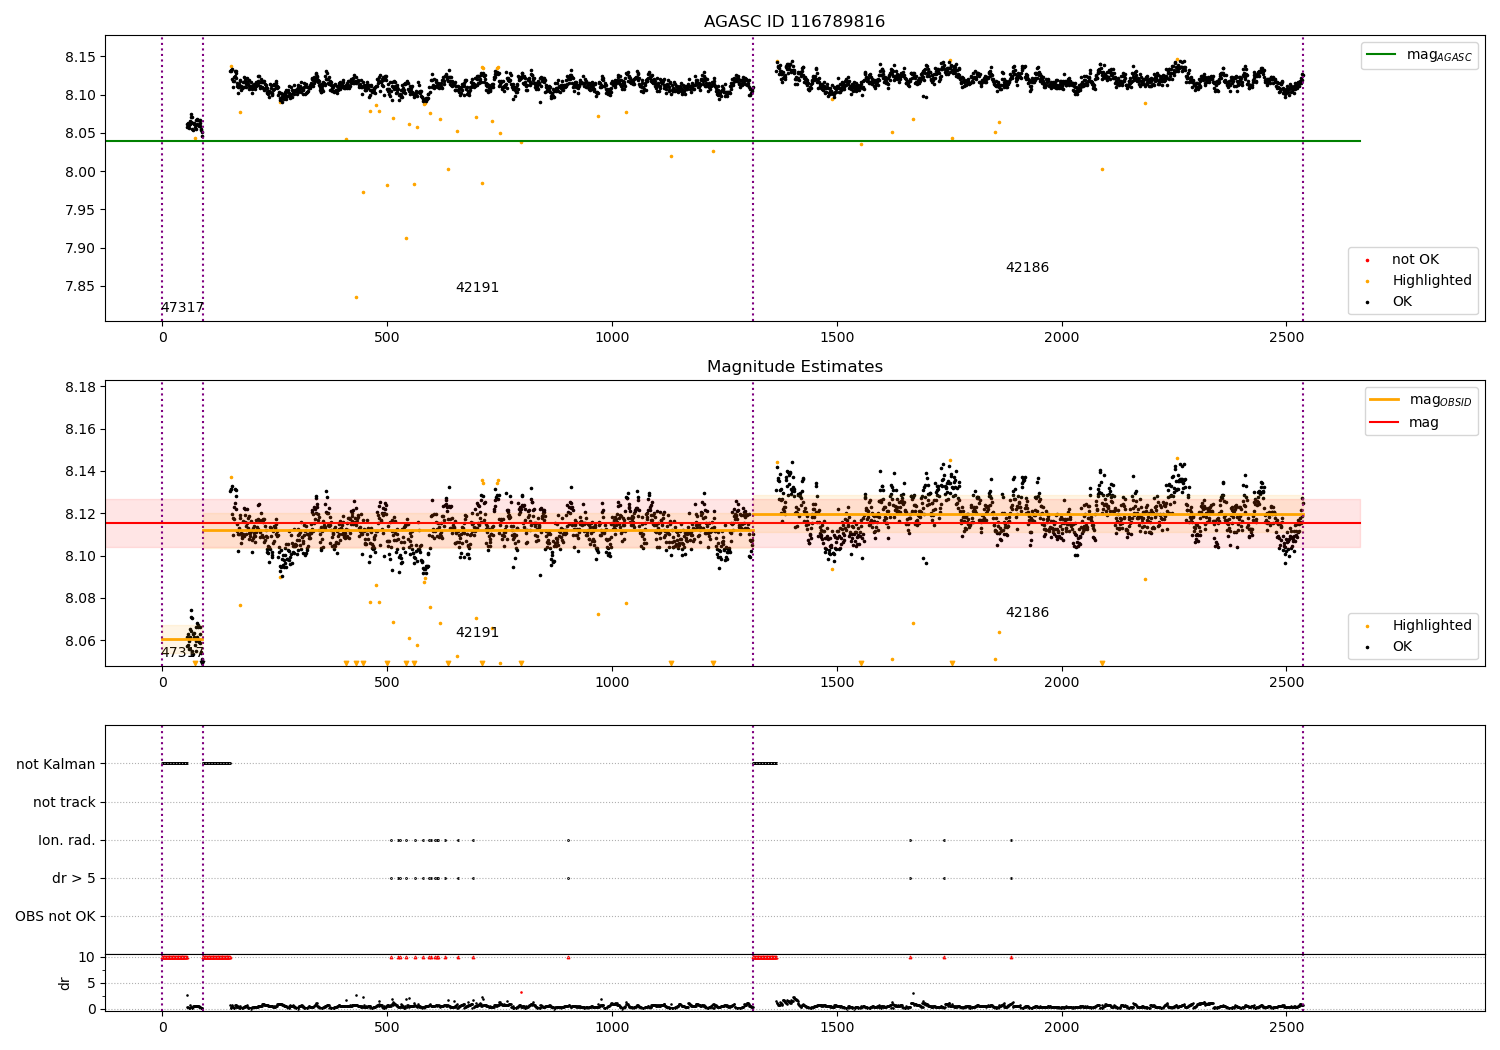Click the "8.14" y-tick label

80,472
